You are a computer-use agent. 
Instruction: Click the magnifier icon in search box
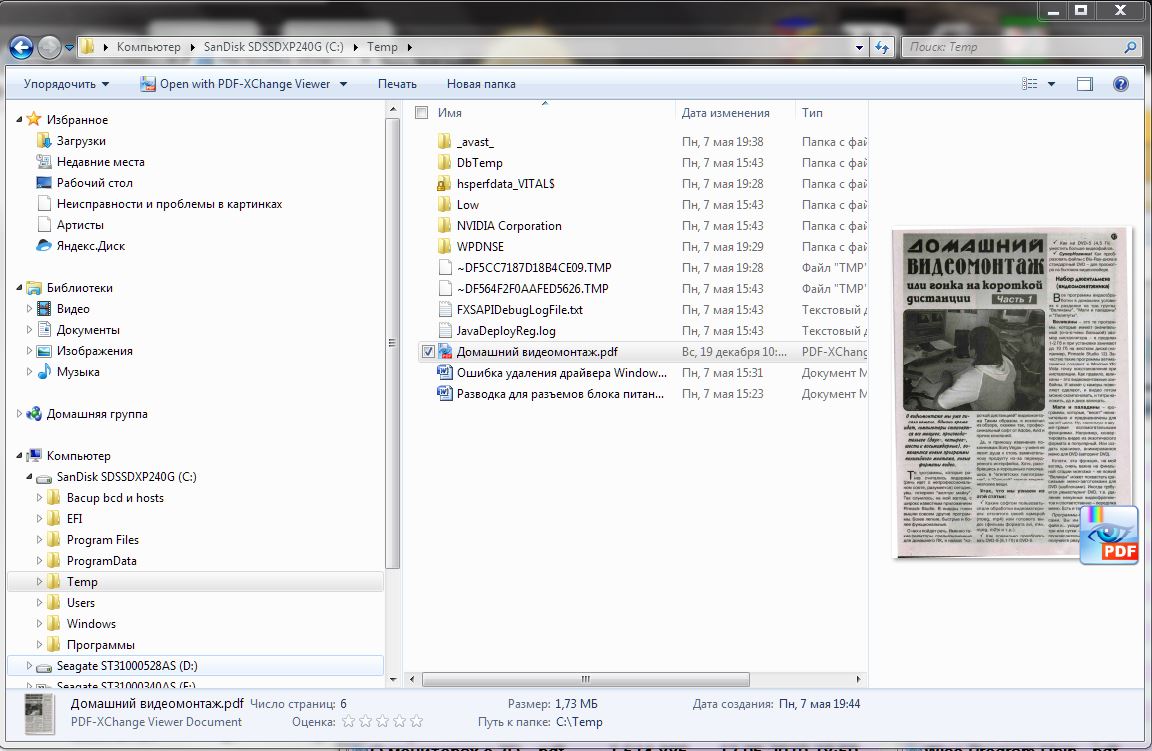(x=1130, y=47)
